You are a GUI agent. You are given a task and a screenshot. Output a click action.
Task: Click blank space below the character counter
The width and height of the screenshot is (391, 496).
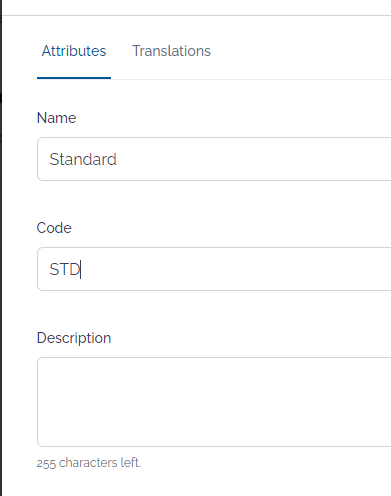(x=214, y=483)
